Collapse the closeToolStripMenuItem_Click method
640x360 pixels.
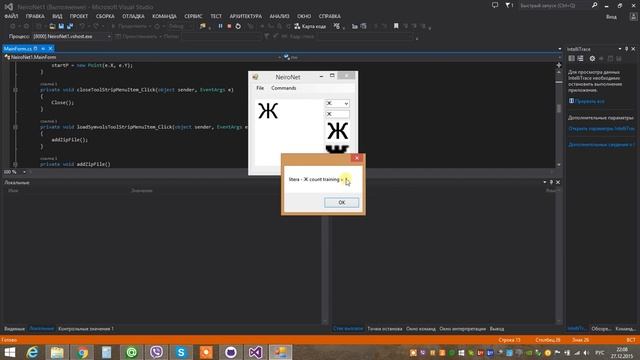tap(16, 90)
